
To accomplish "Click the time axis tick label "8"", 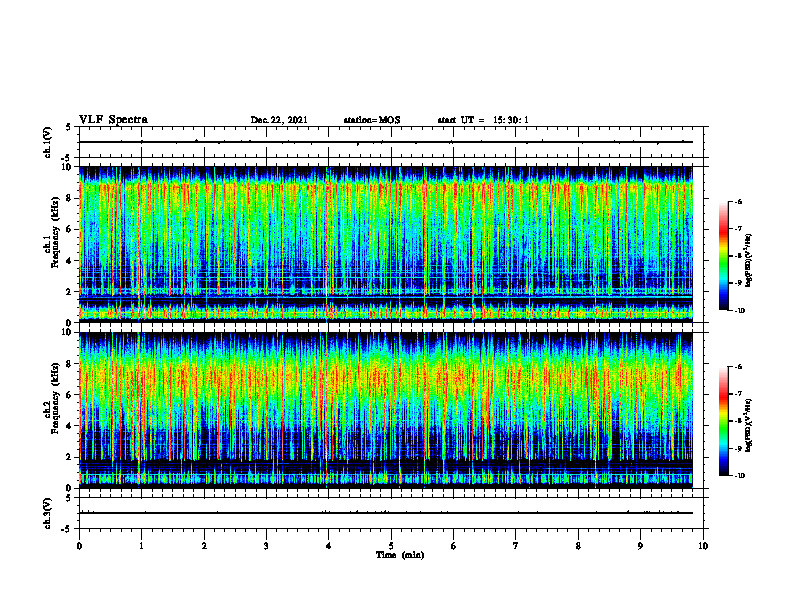I will (578, 546).
